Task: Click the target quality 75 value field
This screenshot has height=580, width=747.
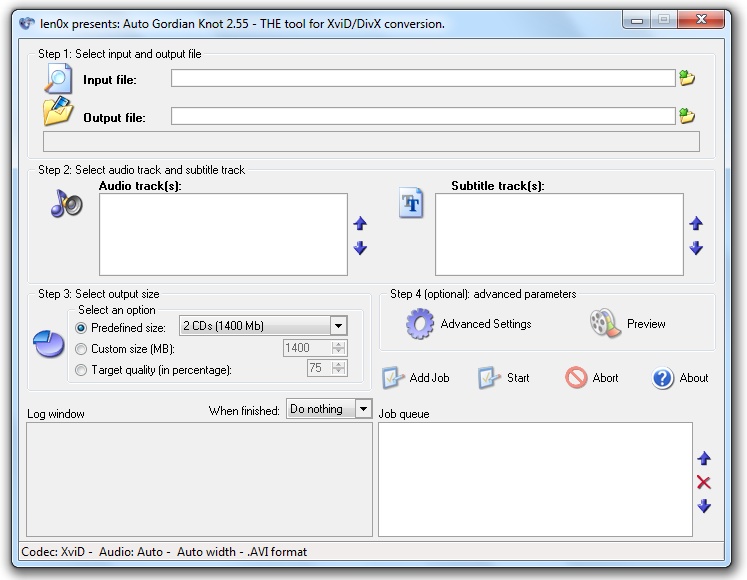Action: tap(320, 368)
